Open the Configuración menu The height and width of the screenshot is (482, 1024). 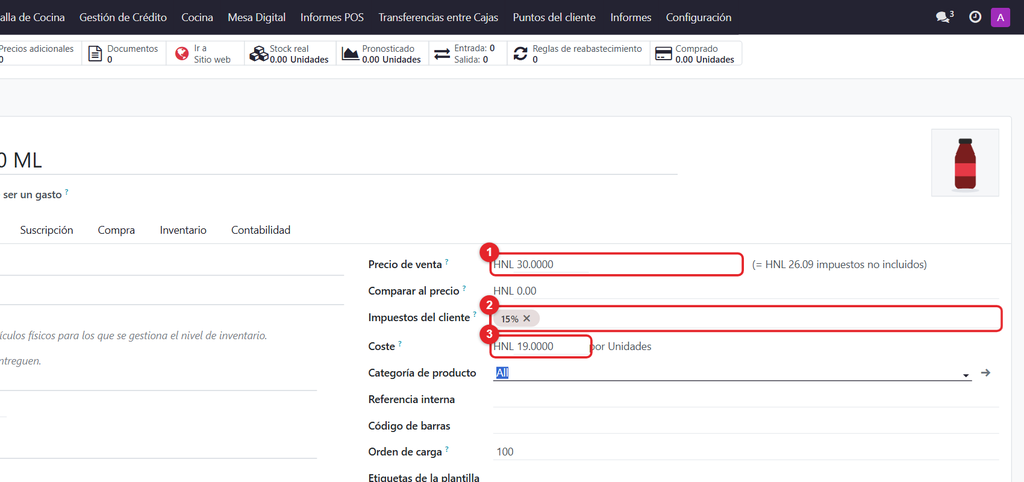[698, 18]
